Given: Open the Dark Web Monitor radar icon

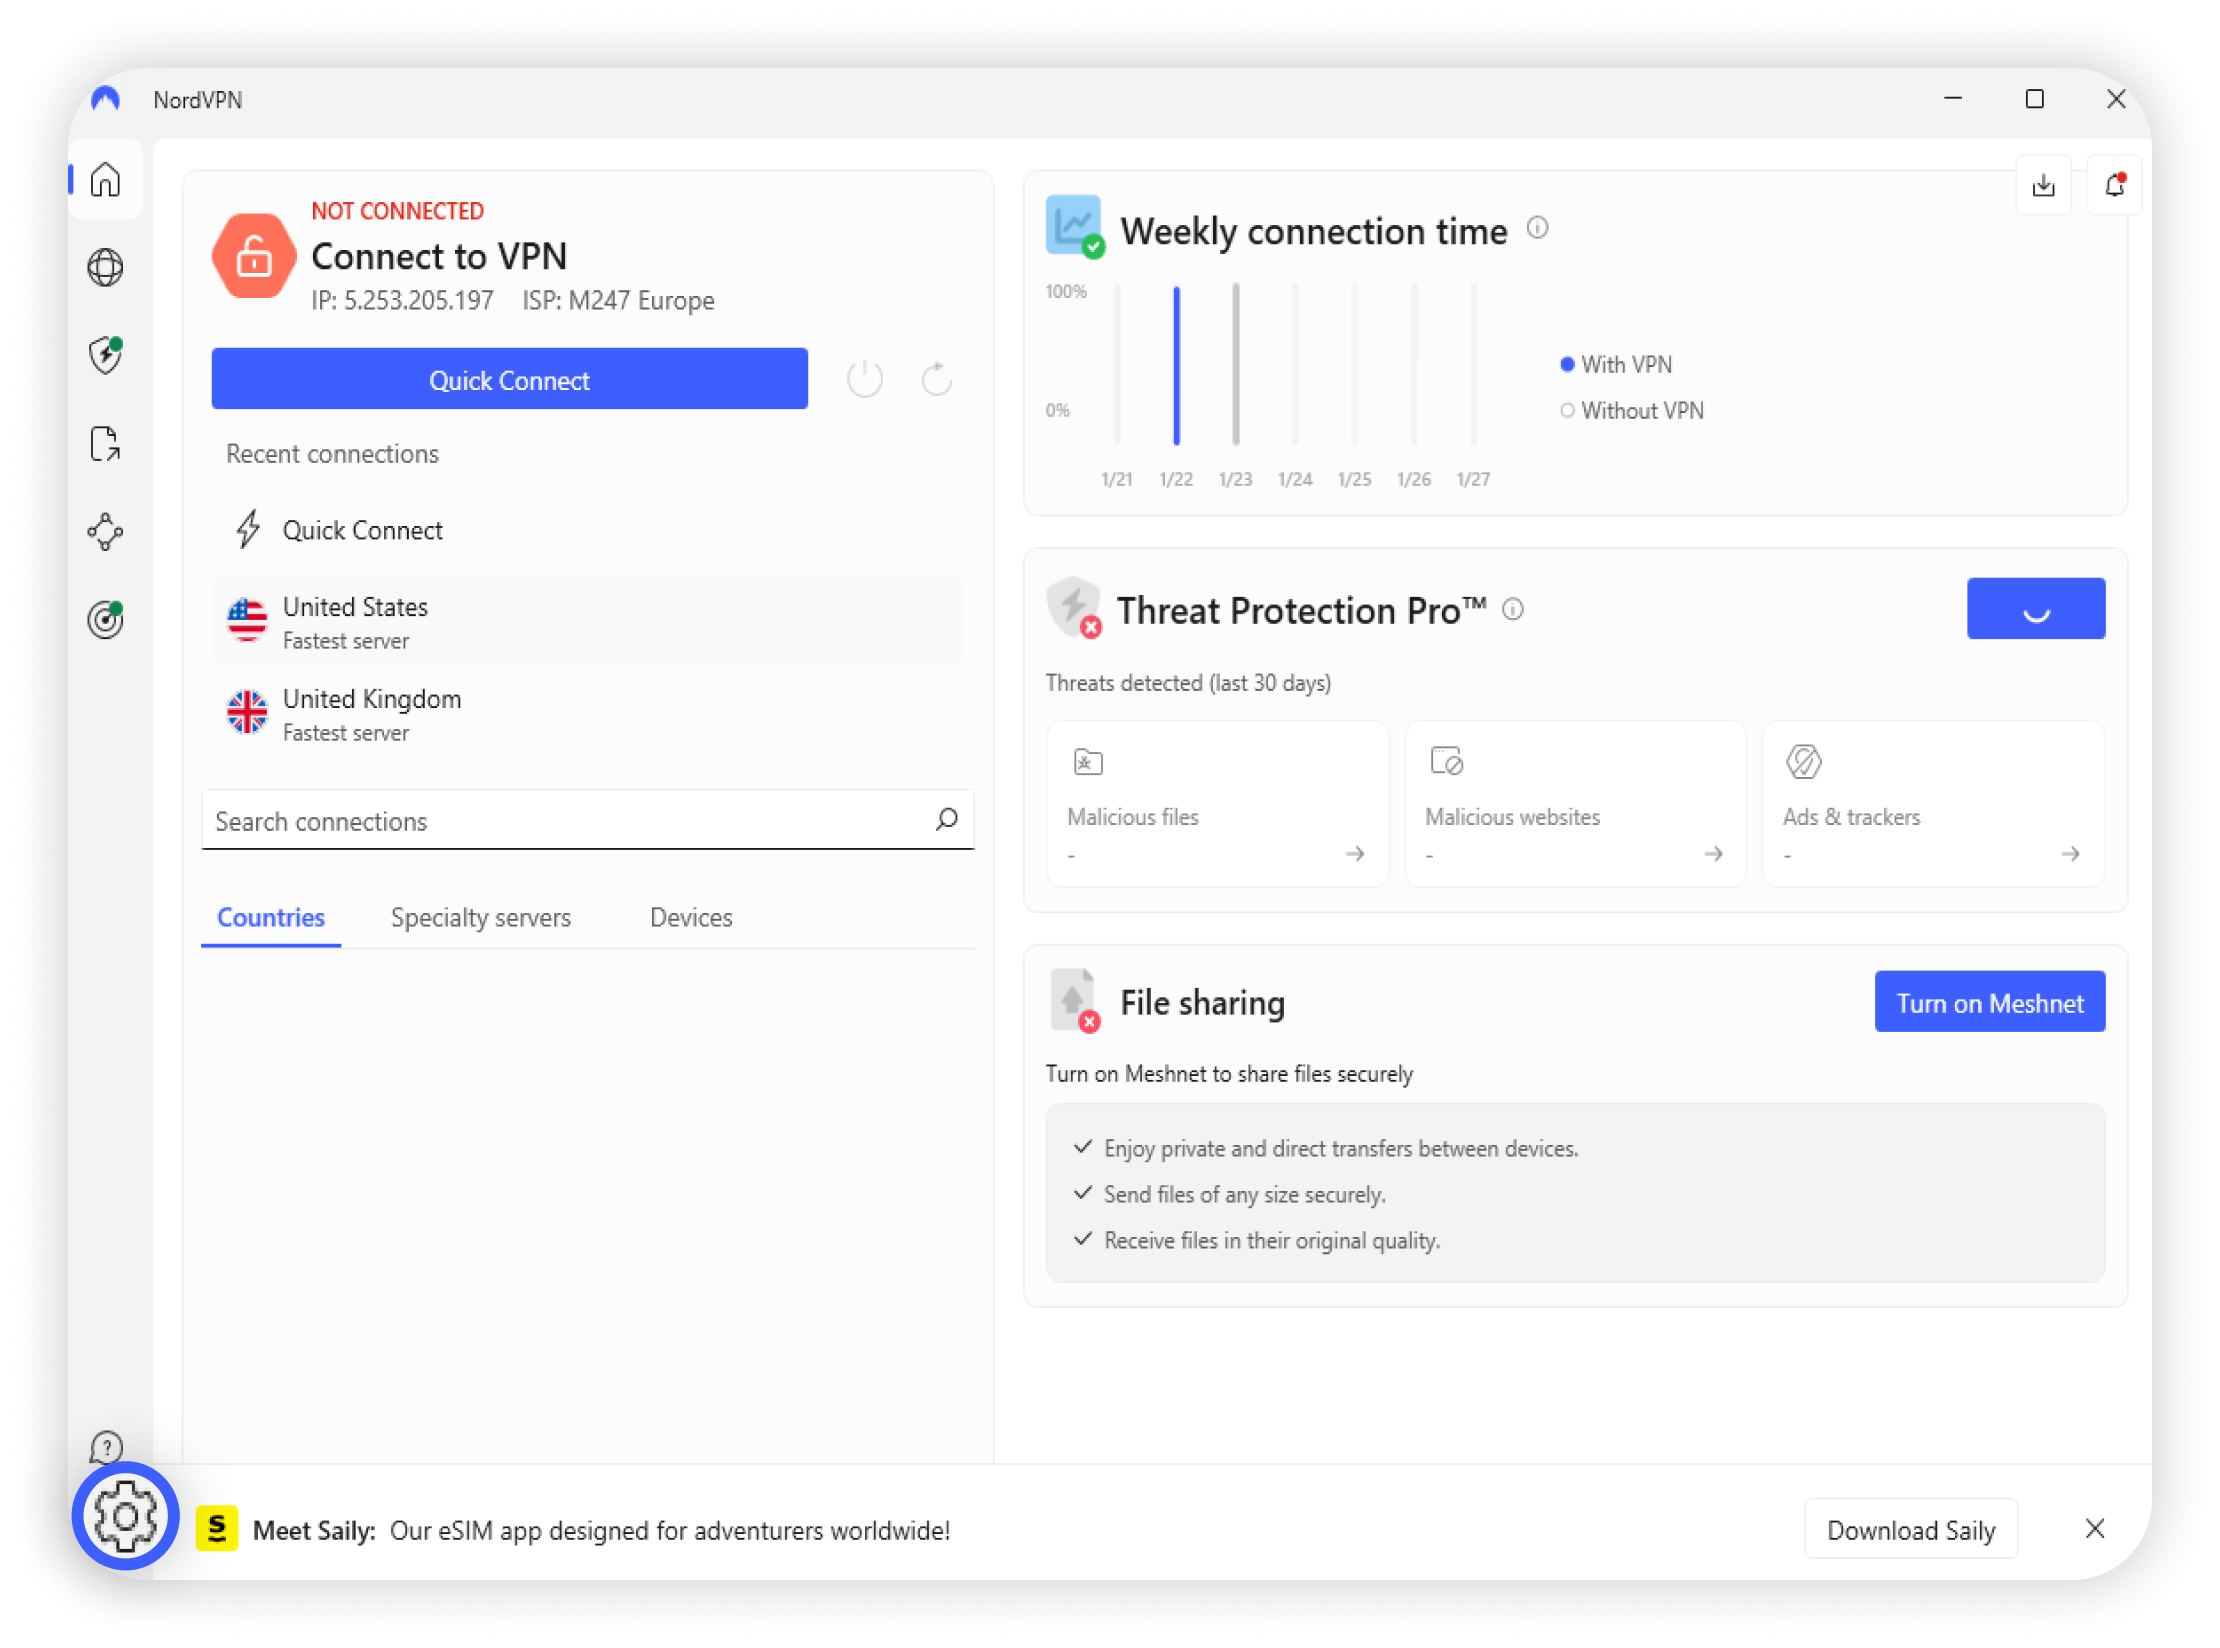Looking at the screenshot, I should [105, 619].
